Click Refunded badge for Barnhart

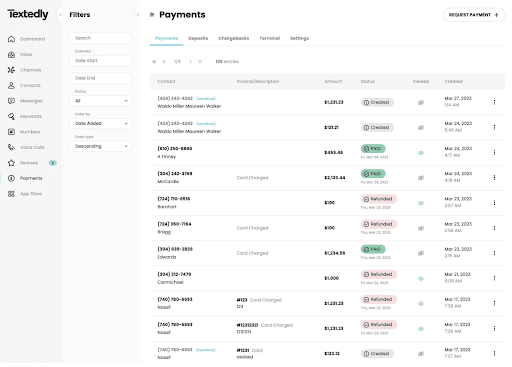click(x=379, y=199)
